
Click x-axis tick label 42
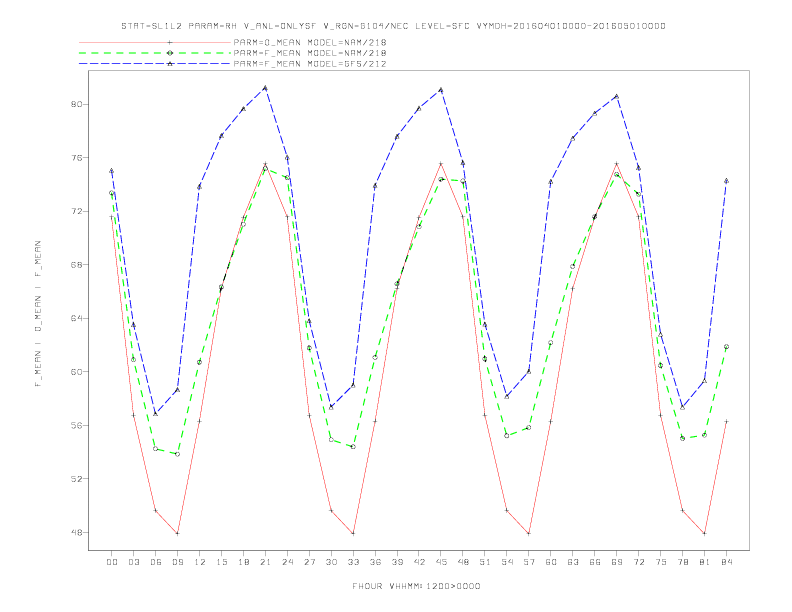(x=419, y=562)
